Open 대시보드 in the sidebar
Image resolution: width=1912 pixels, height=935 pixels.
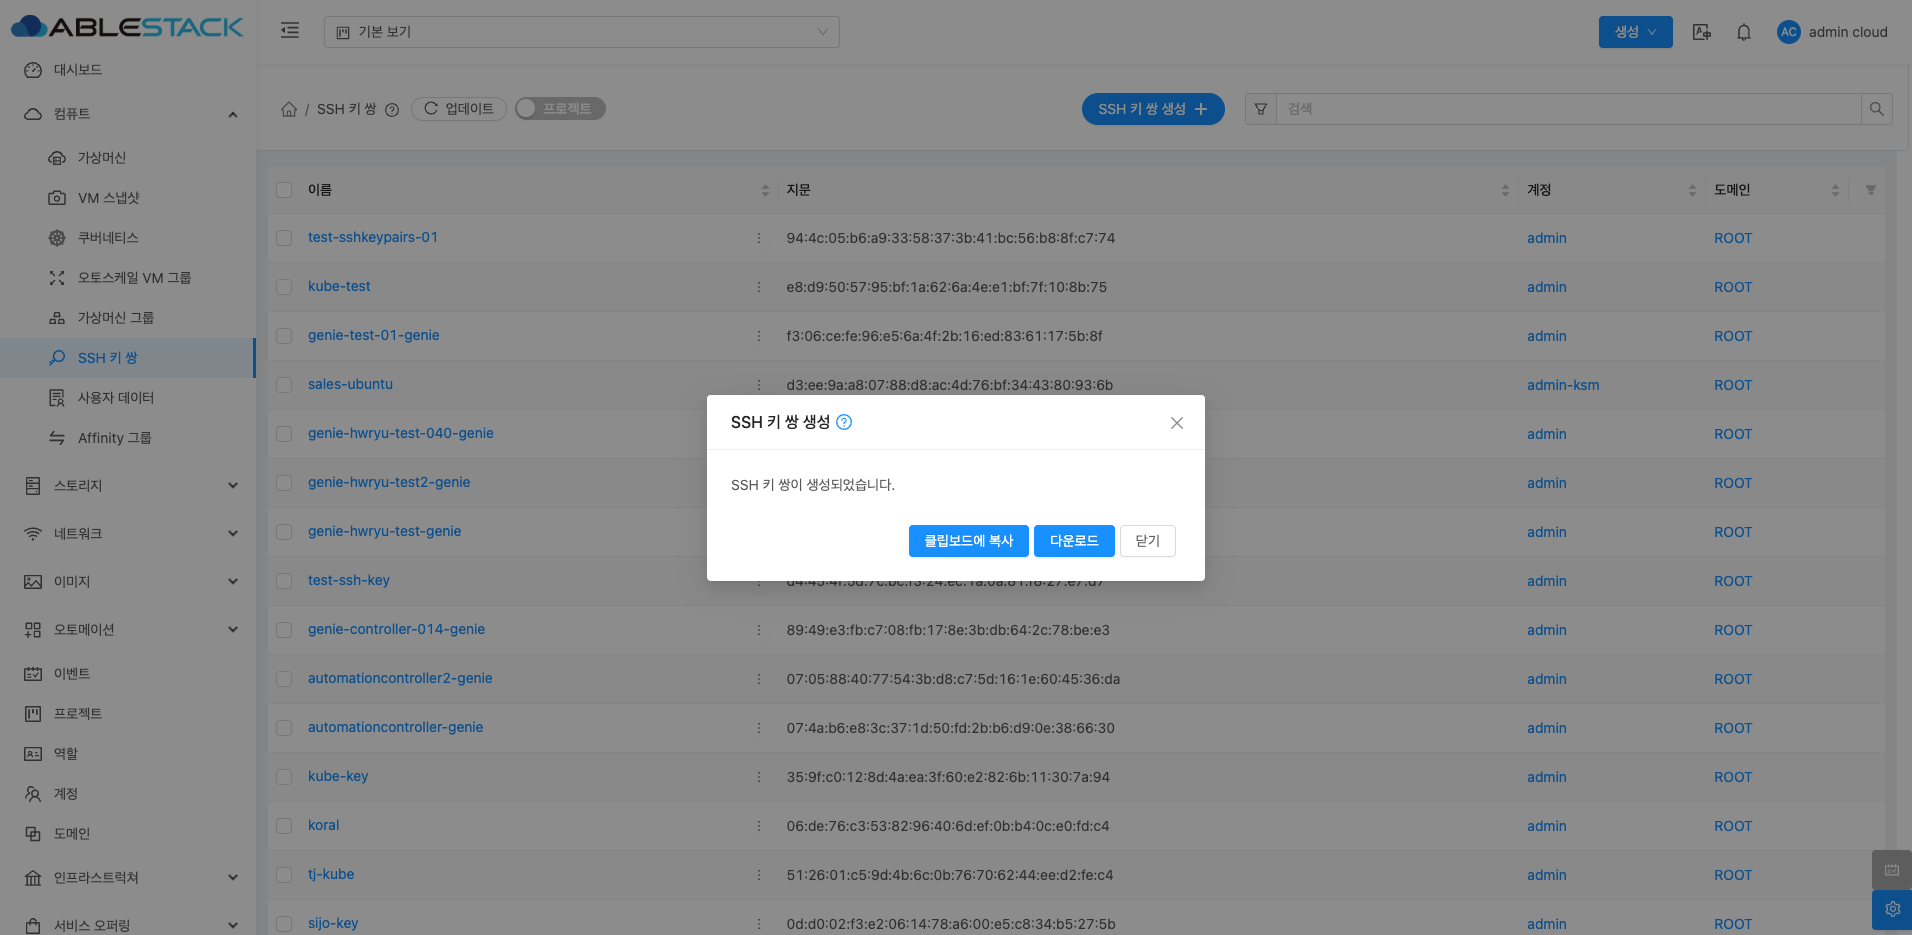[x=128, y=70]
